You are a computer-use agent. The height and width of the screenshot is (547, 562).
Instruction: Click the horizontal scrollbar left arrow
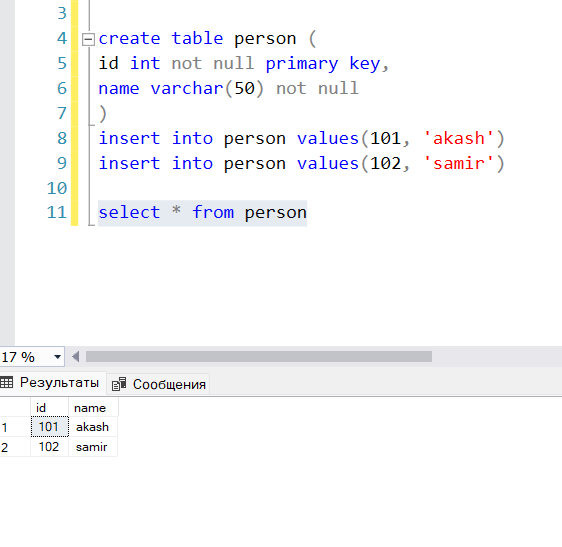[76, 357]
